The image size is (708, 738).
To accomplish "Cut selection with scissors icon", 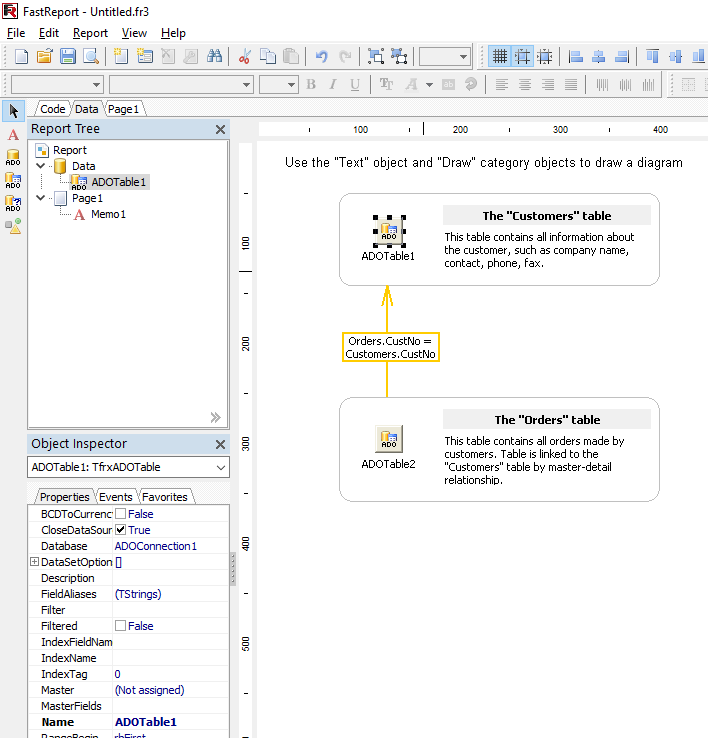I will (x=244, y=56).
